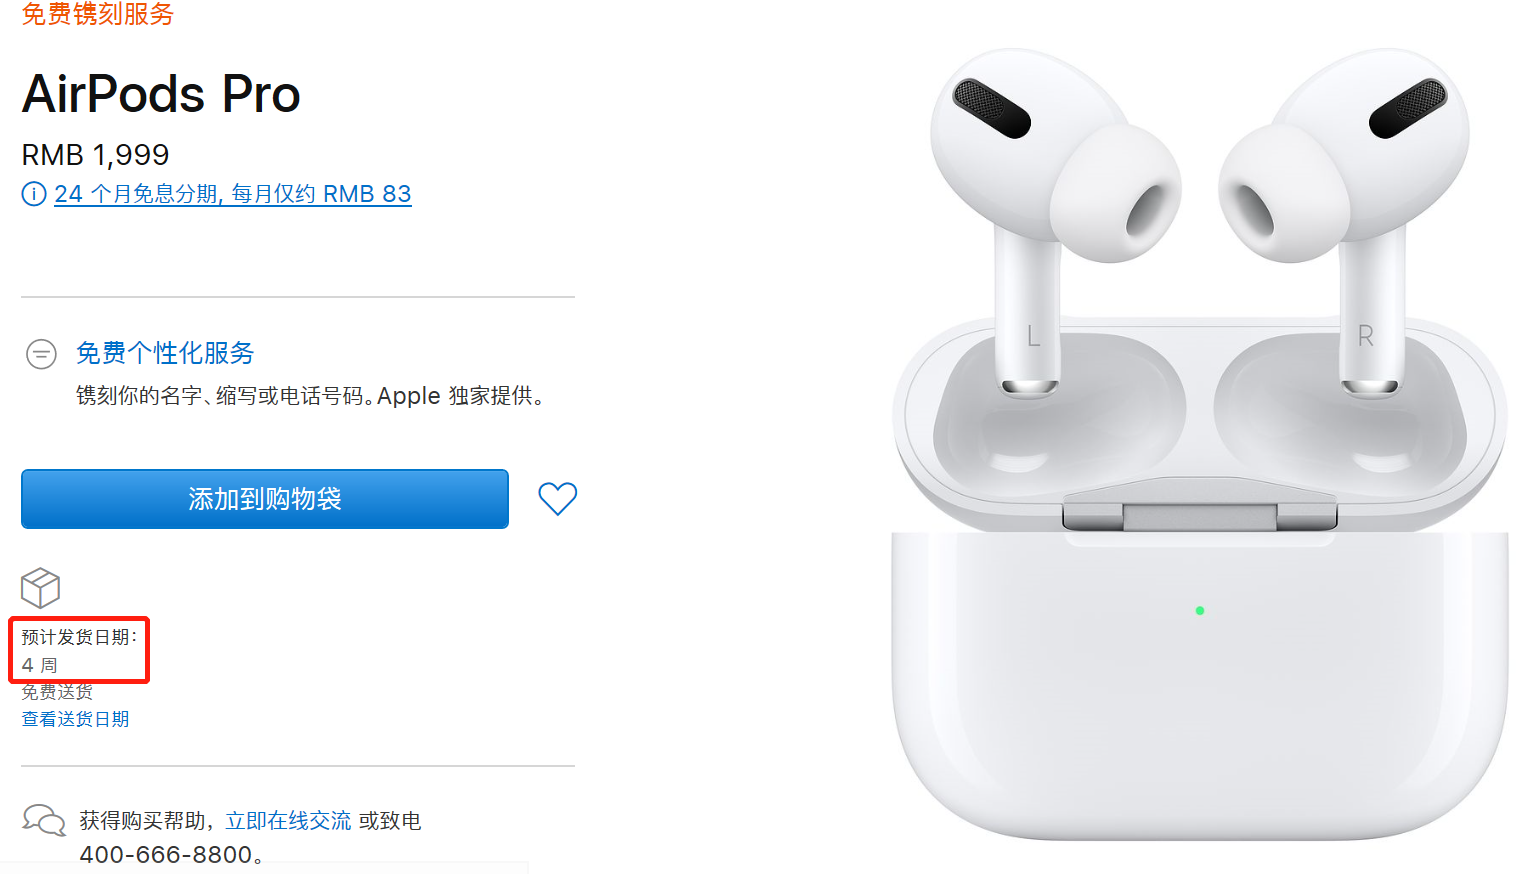Add AirPods Pro to shopping bag

coord(265,499)
